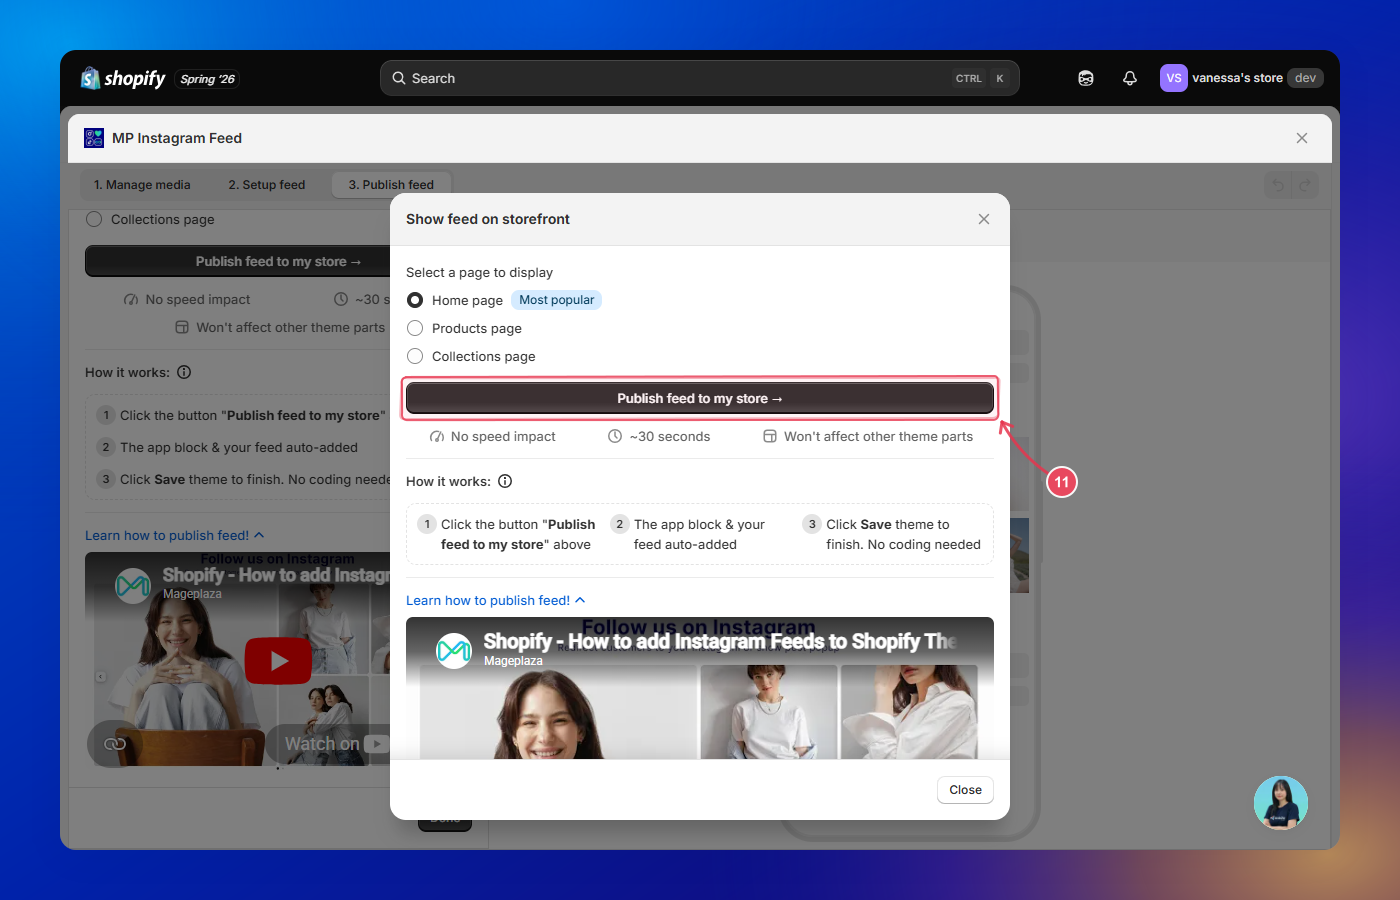Click the Mageplaza channel name in the dialog video

(x=513, y=661)
